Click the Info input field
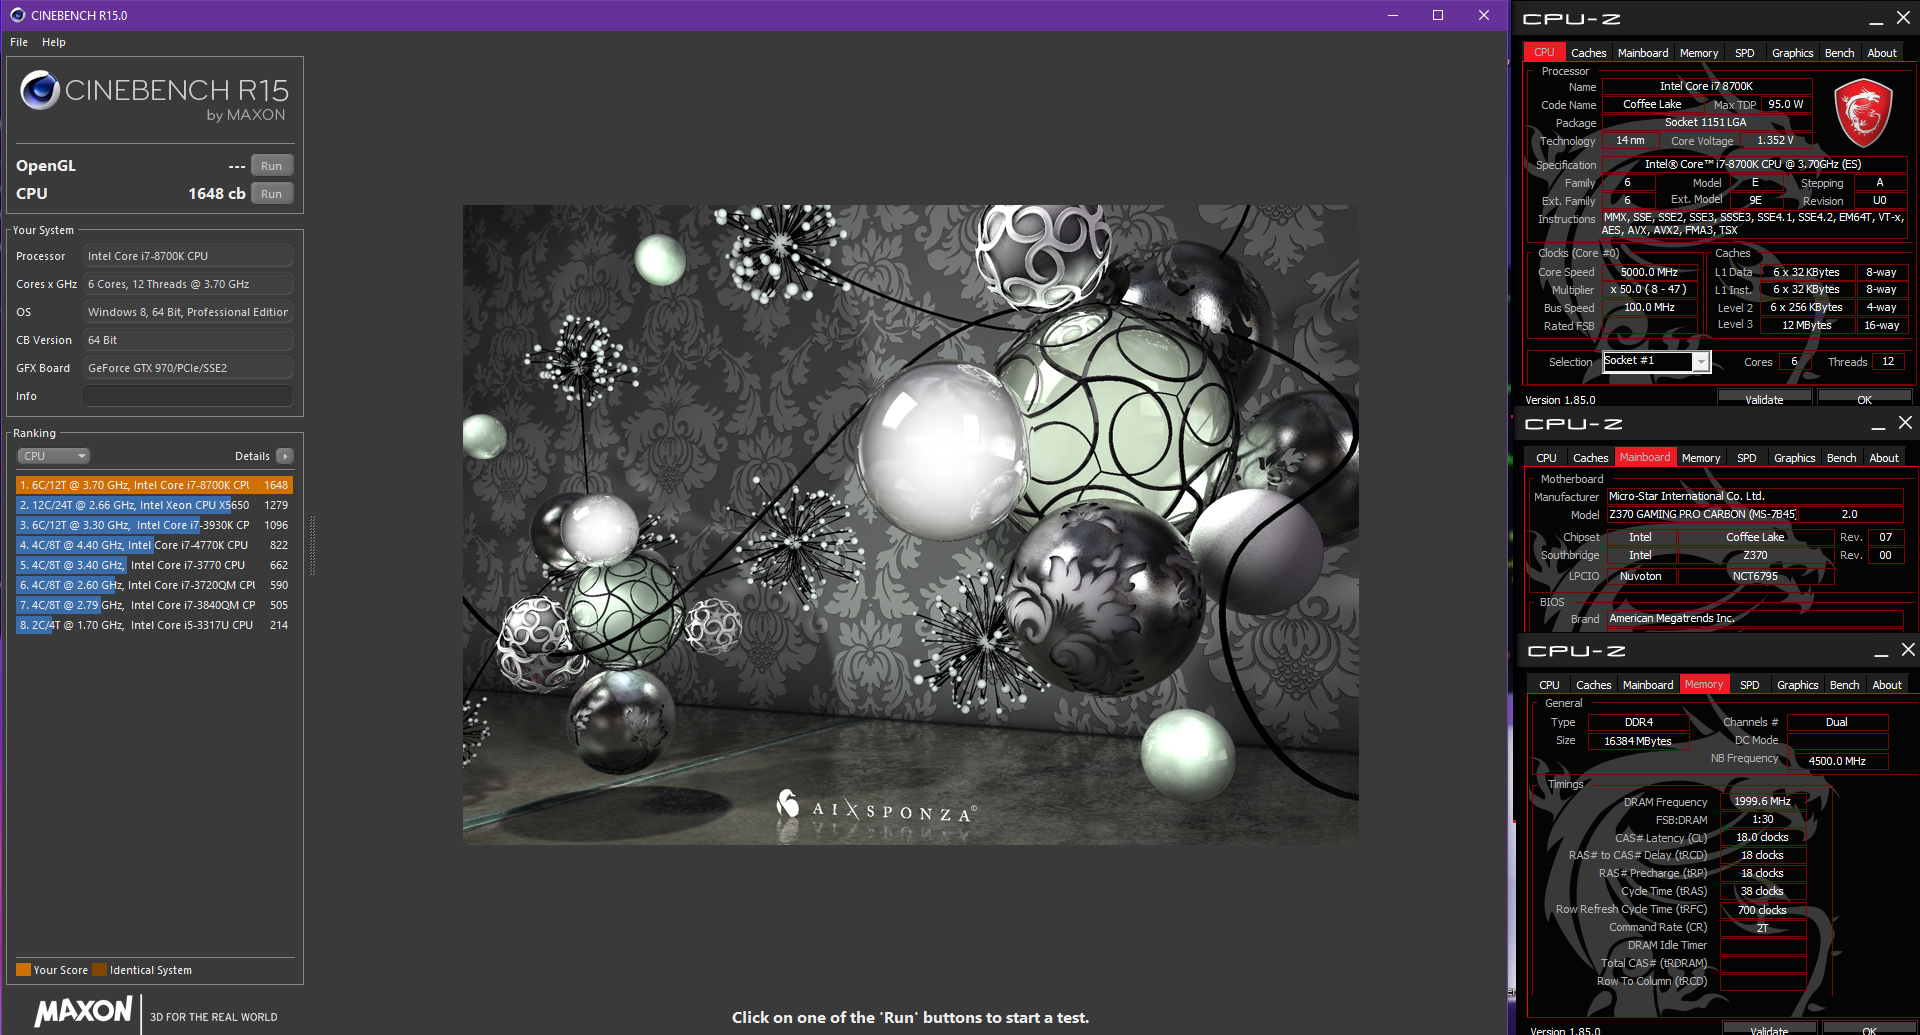This screenshot has height=1035, width=1920. (x=188, y=396)
